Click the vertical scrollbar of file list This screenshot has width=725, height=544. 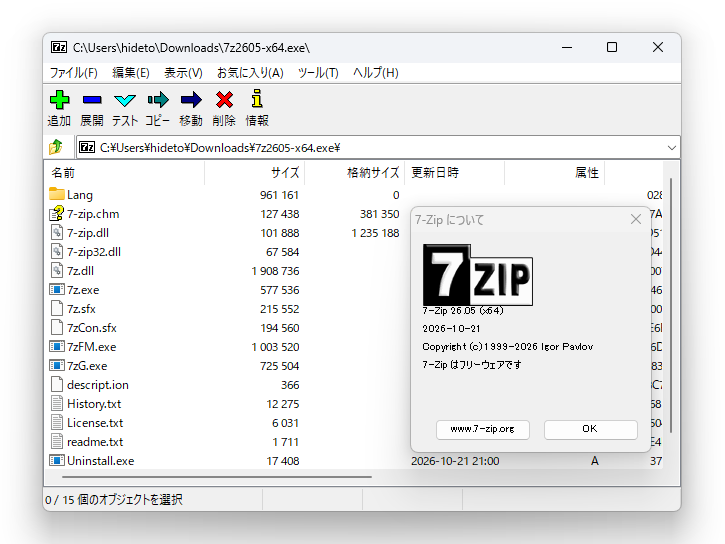pos(670,305)
